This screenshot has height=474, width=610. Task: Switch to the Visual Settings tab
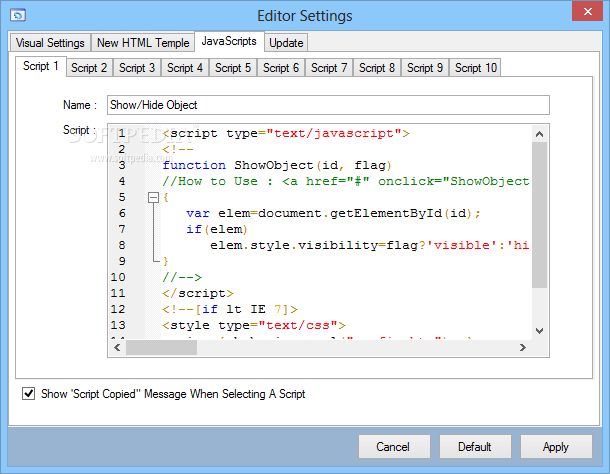[50, 42]
